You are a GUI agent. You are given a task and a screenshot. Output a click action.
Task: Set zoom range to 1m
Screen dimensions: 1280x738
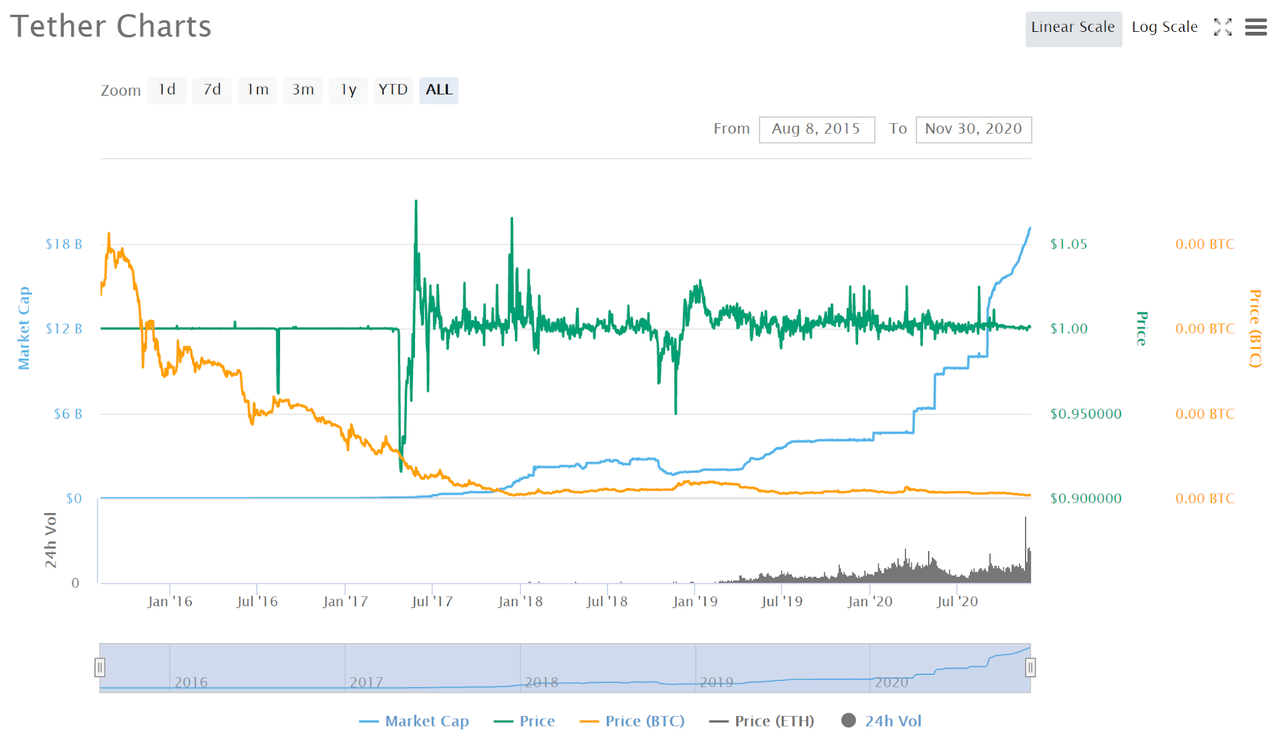[258, 89]
